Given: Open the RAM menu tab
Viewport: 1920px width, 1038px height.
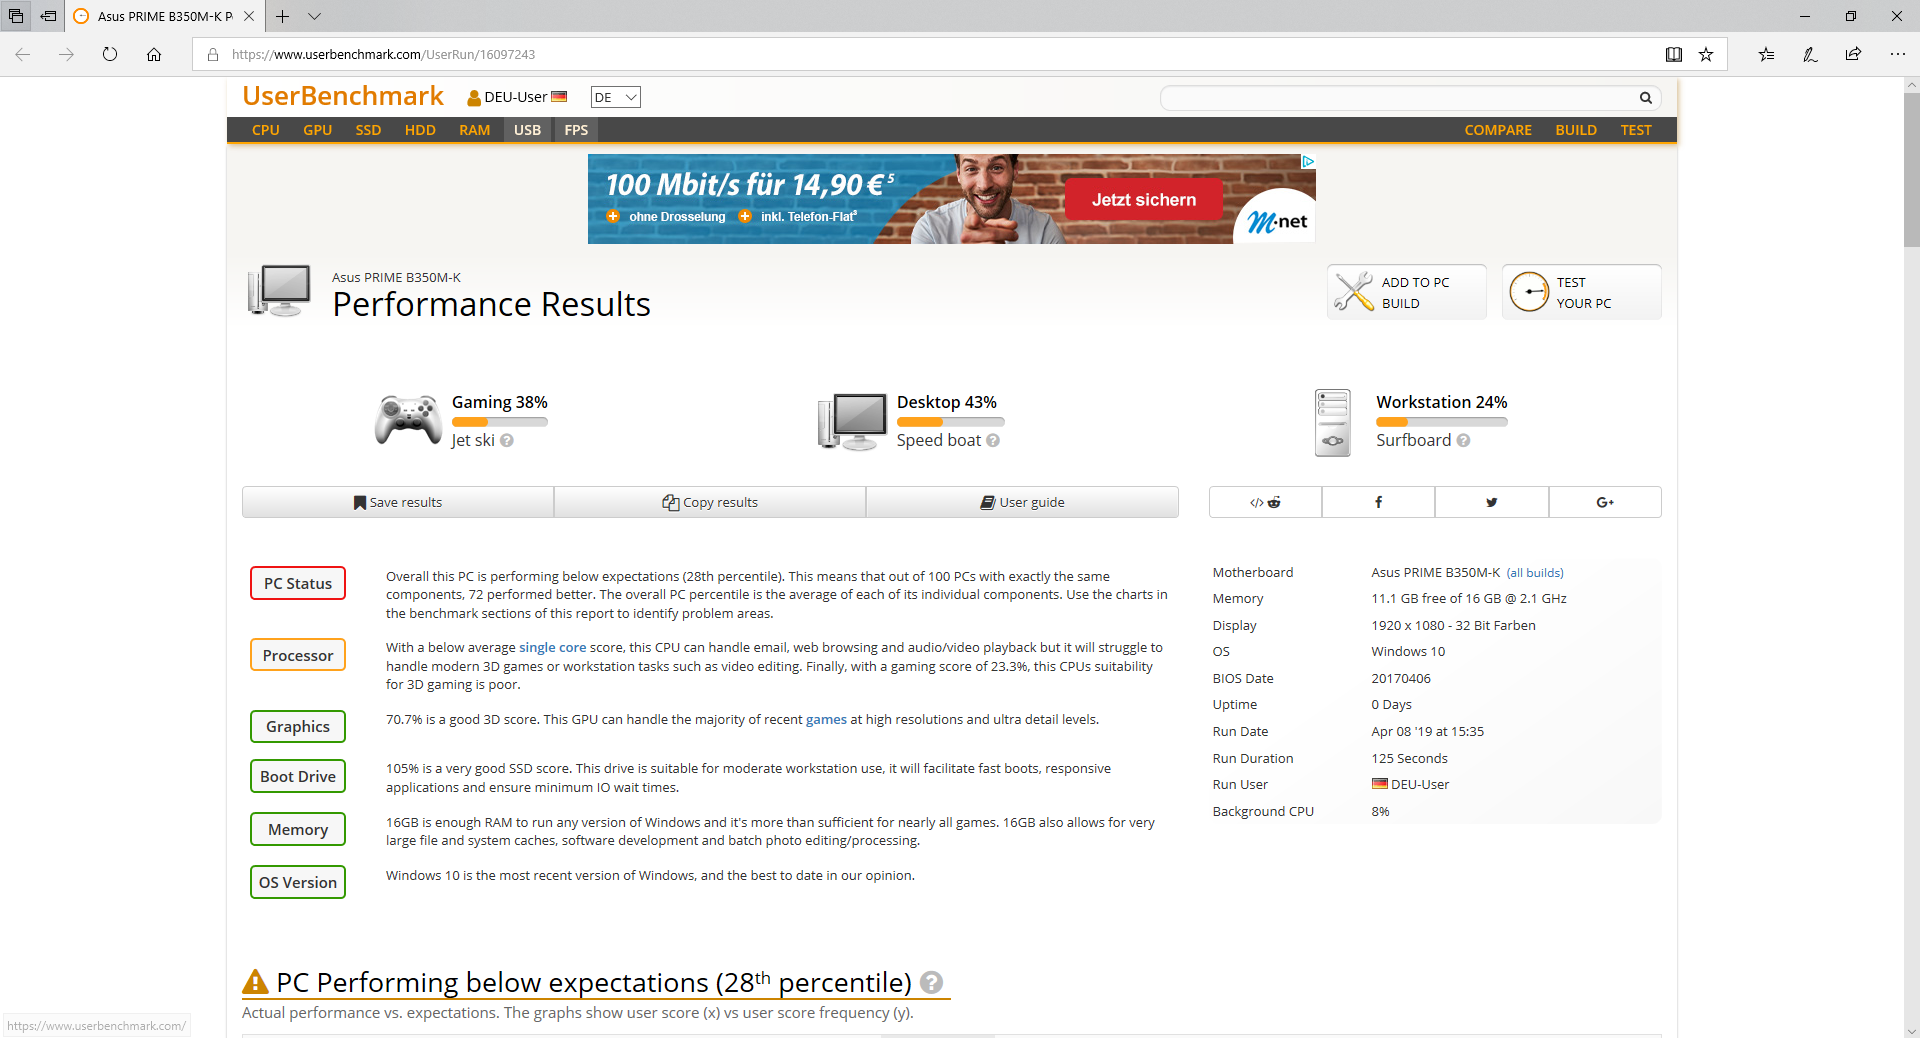Looking at the screenshot, I should (474, 130).
